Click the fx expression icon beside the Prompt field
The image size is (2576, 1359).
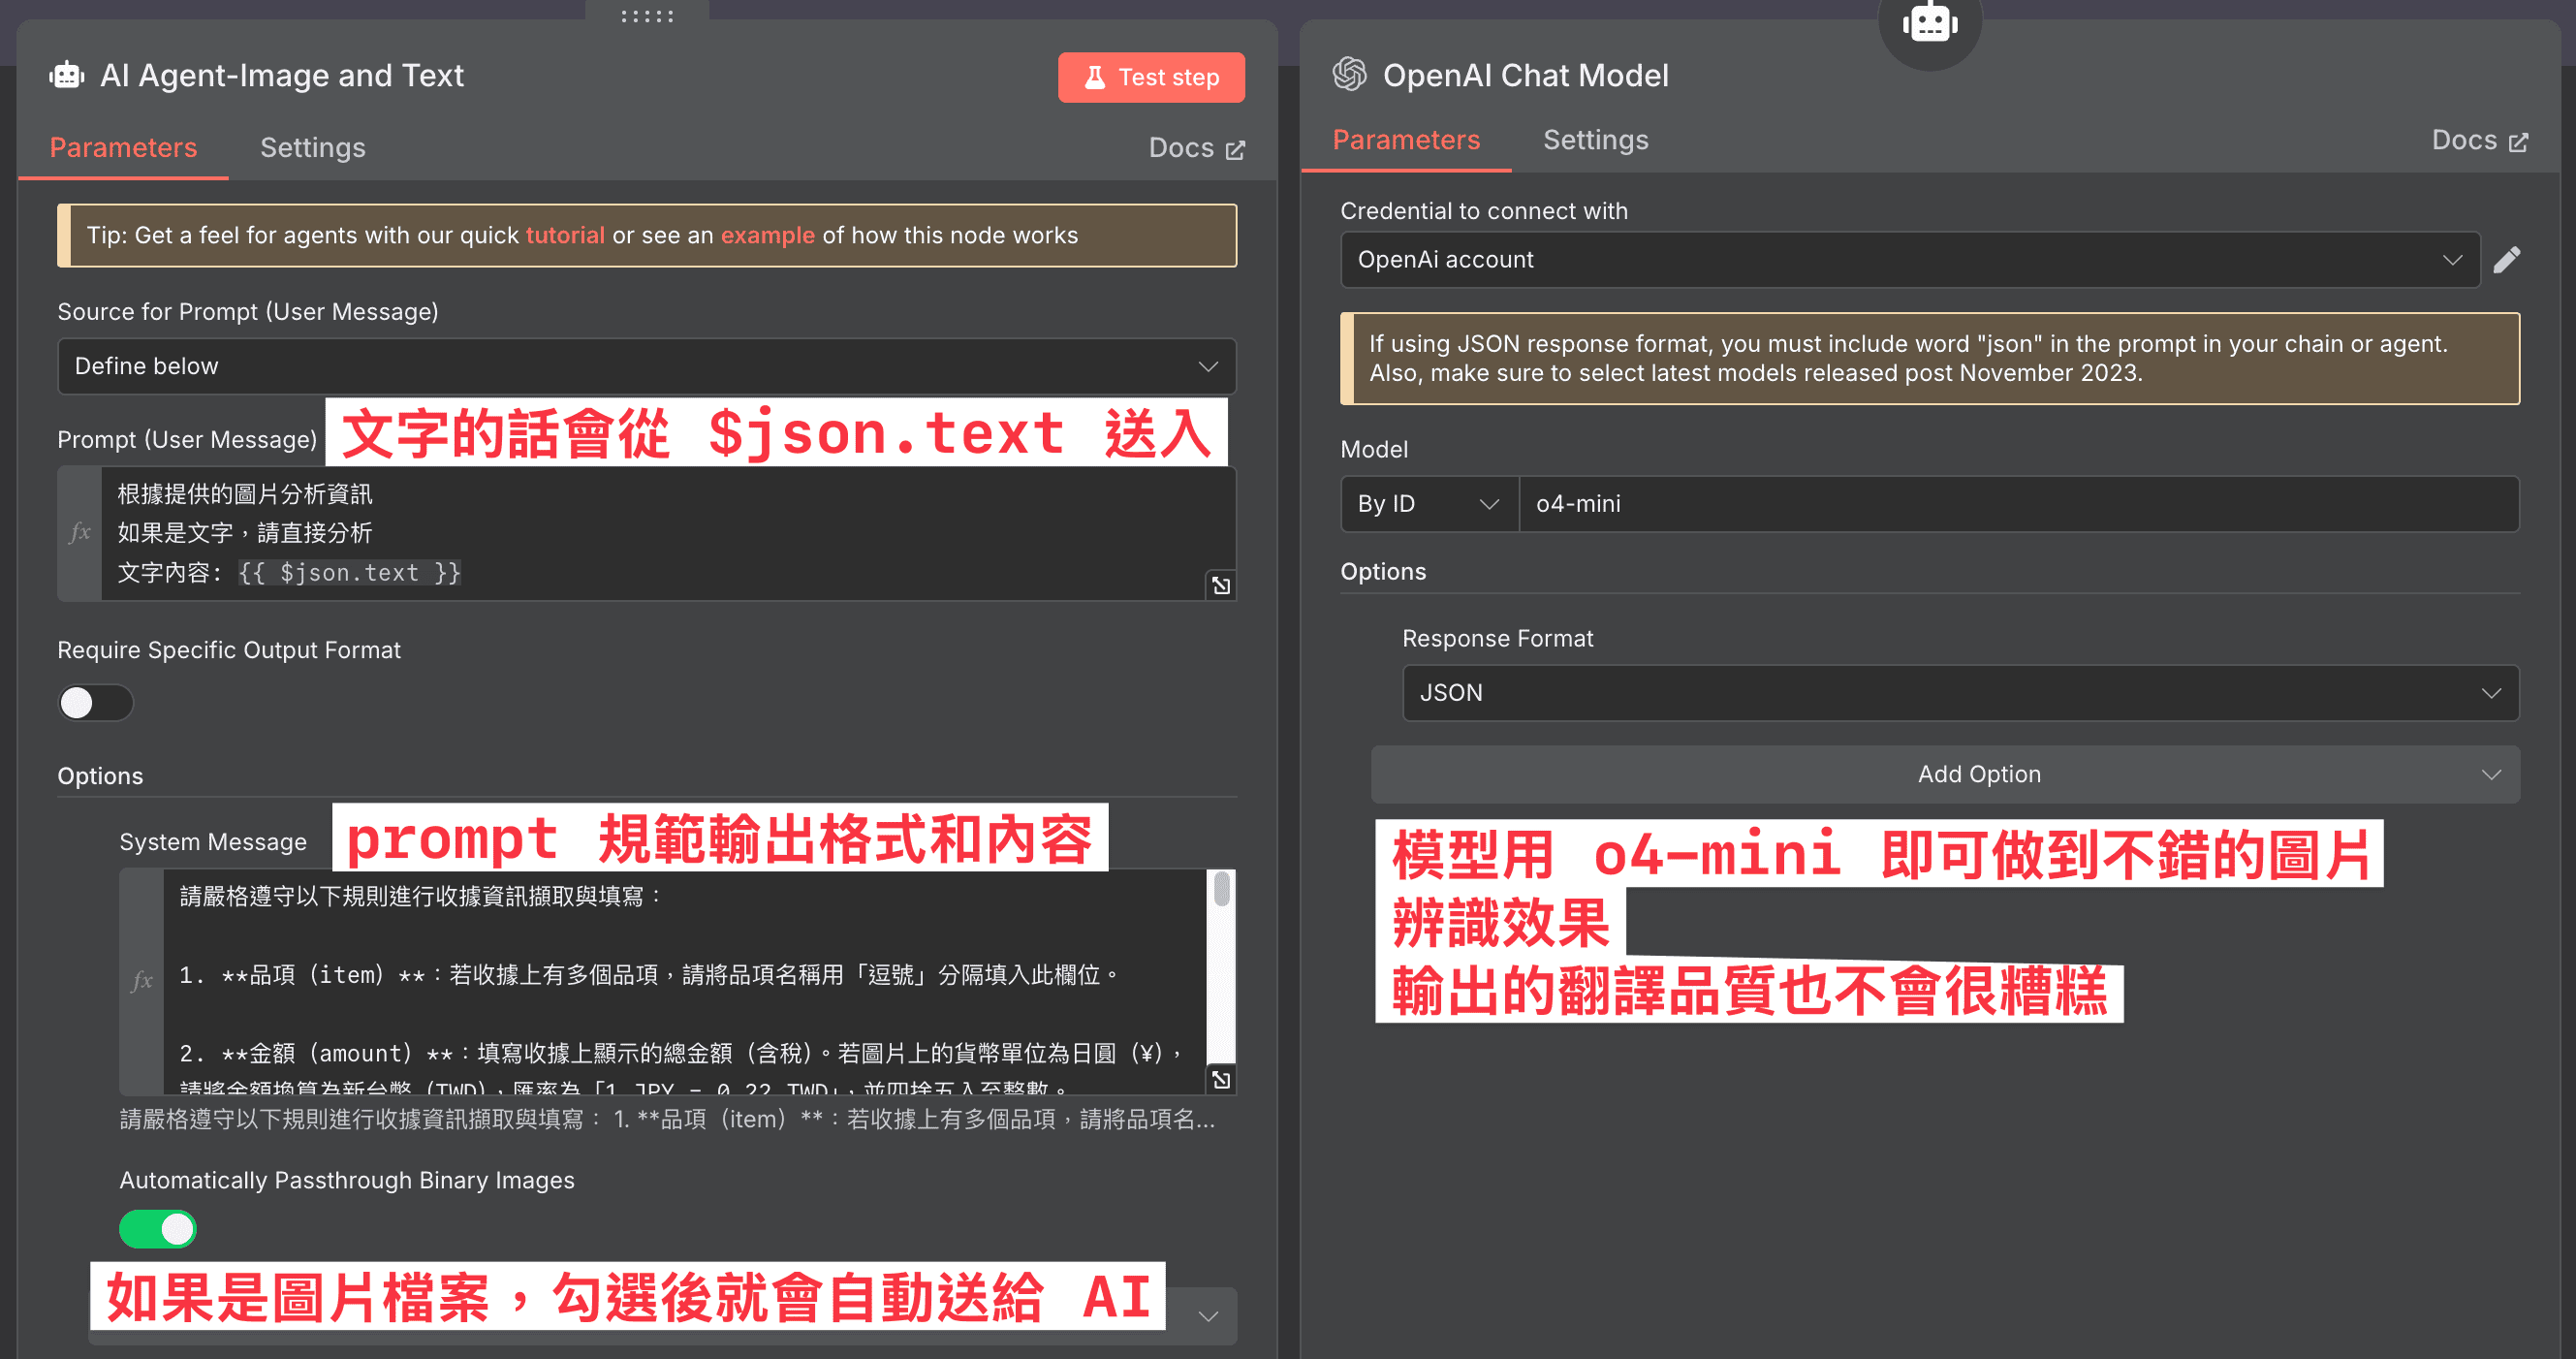point(80,533)
